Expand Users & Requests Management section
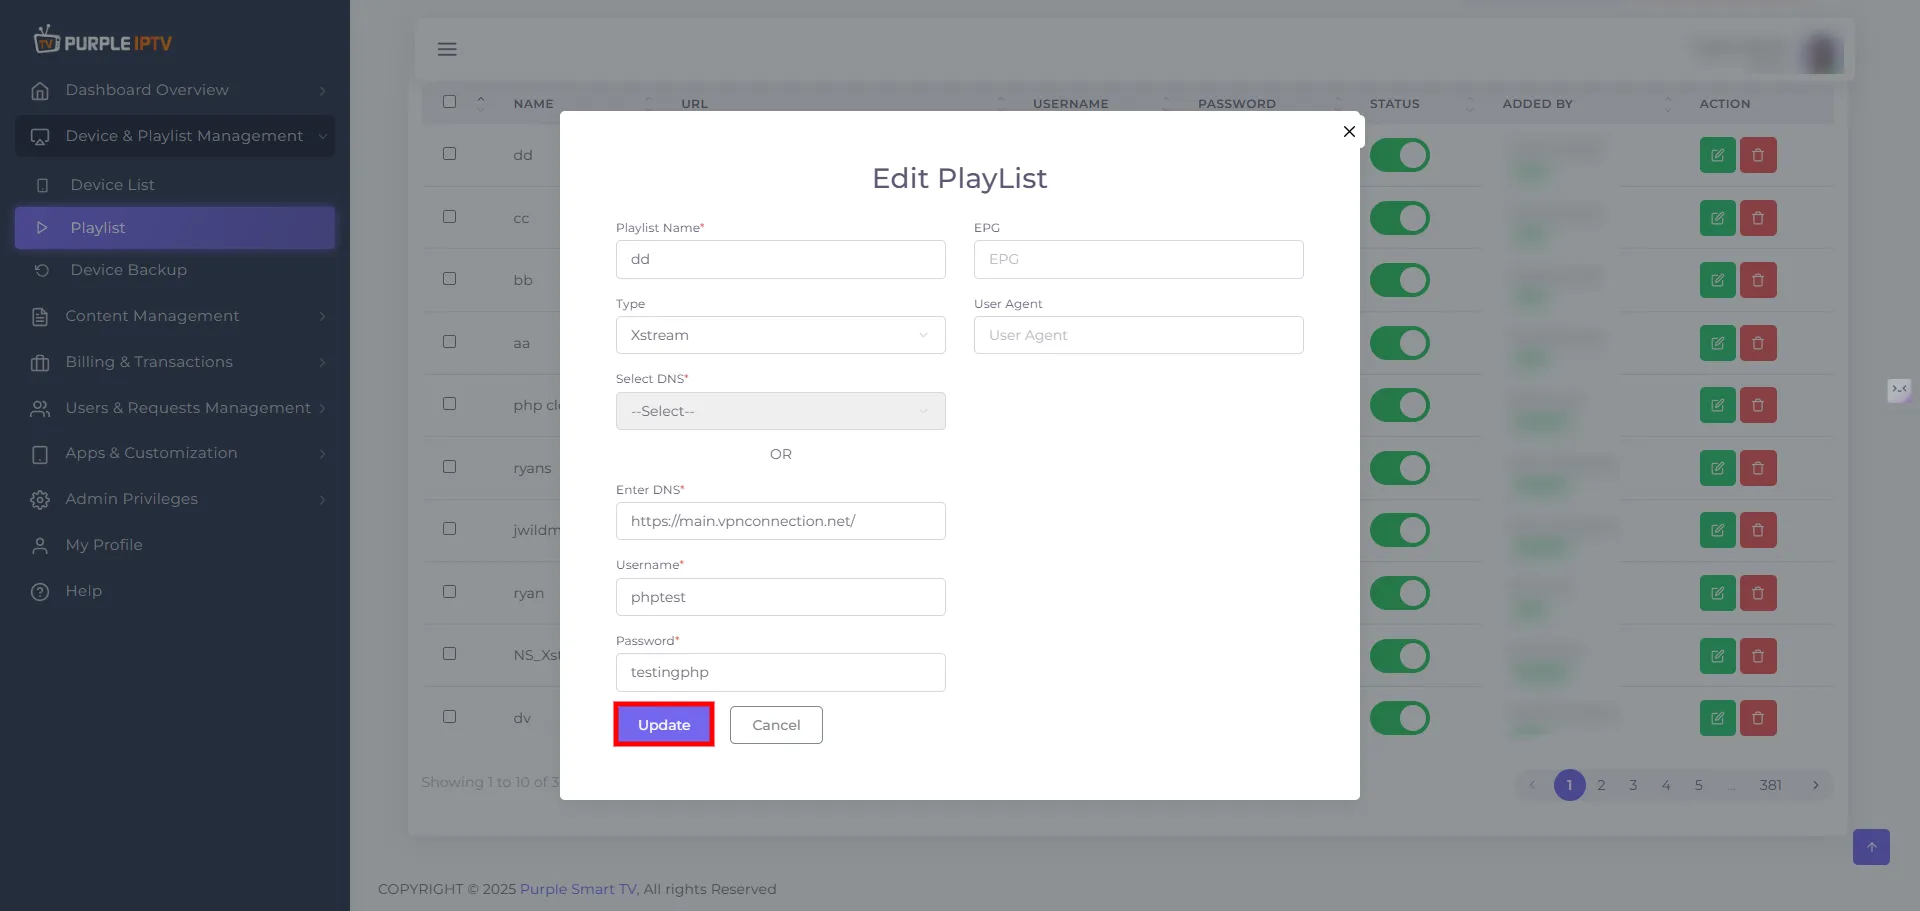This screenshot has width=1920, height=911. coord(175,408)
